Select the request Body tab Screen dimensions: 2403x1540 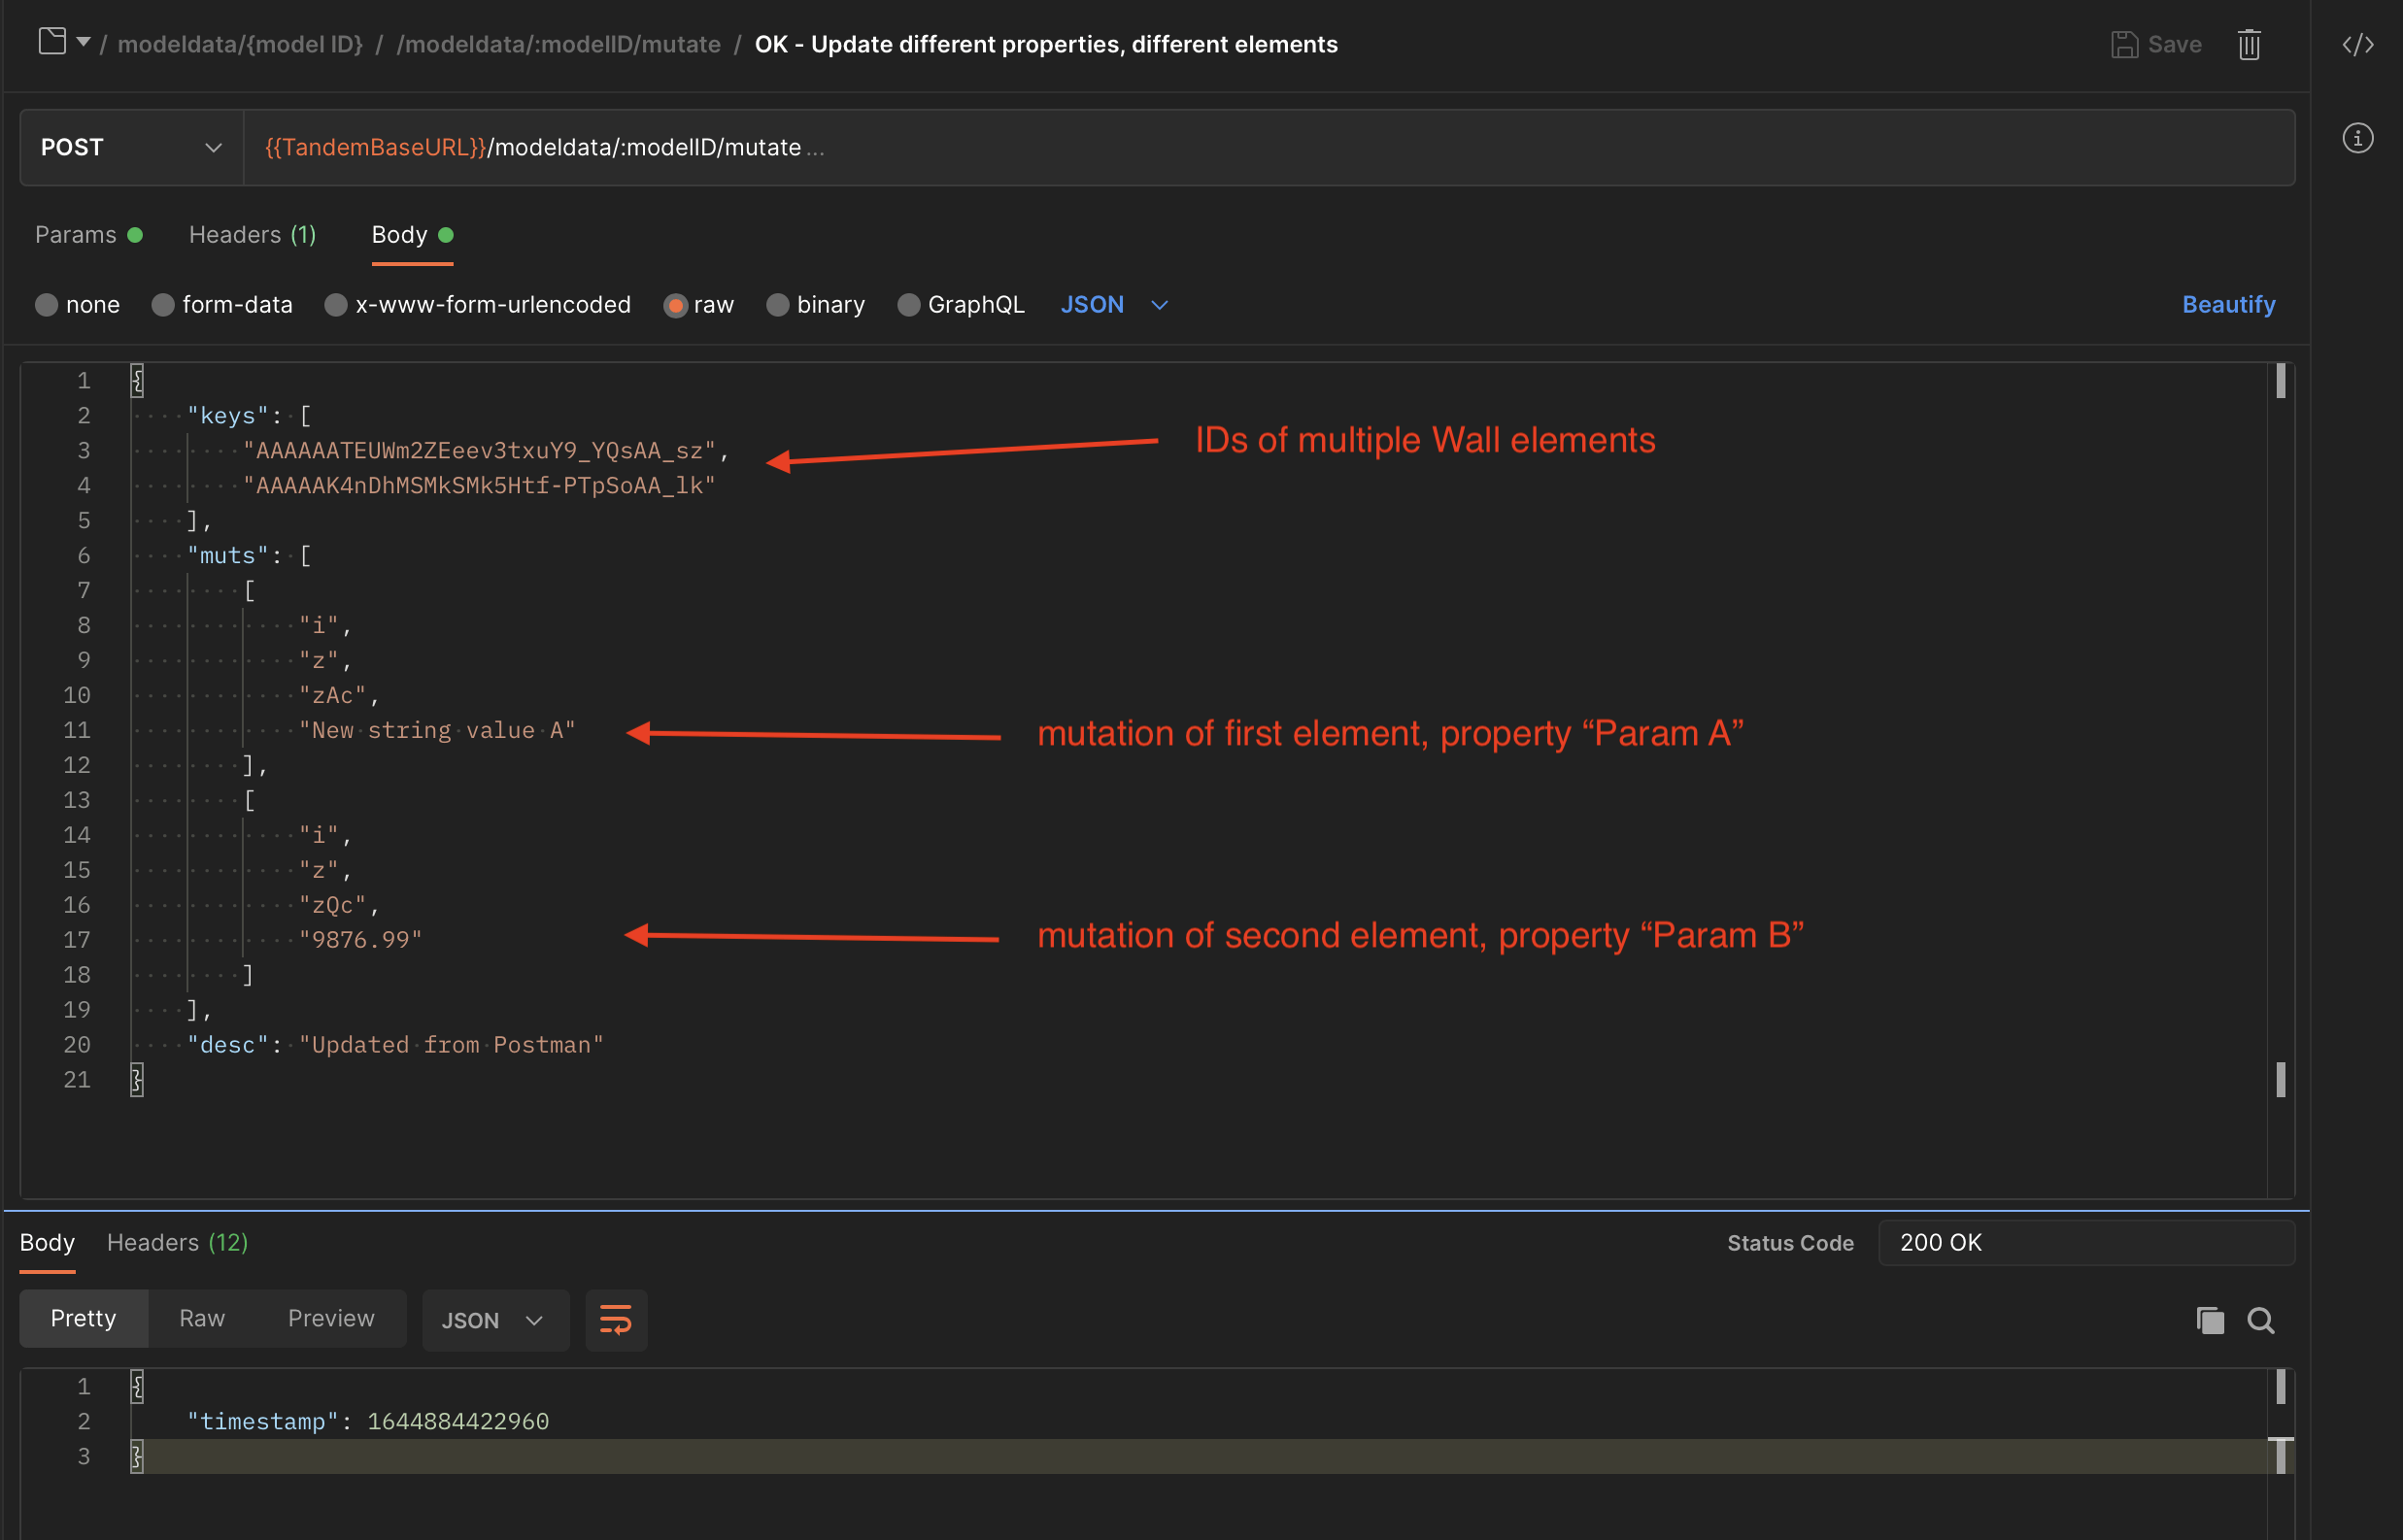(x=412, y=234)
